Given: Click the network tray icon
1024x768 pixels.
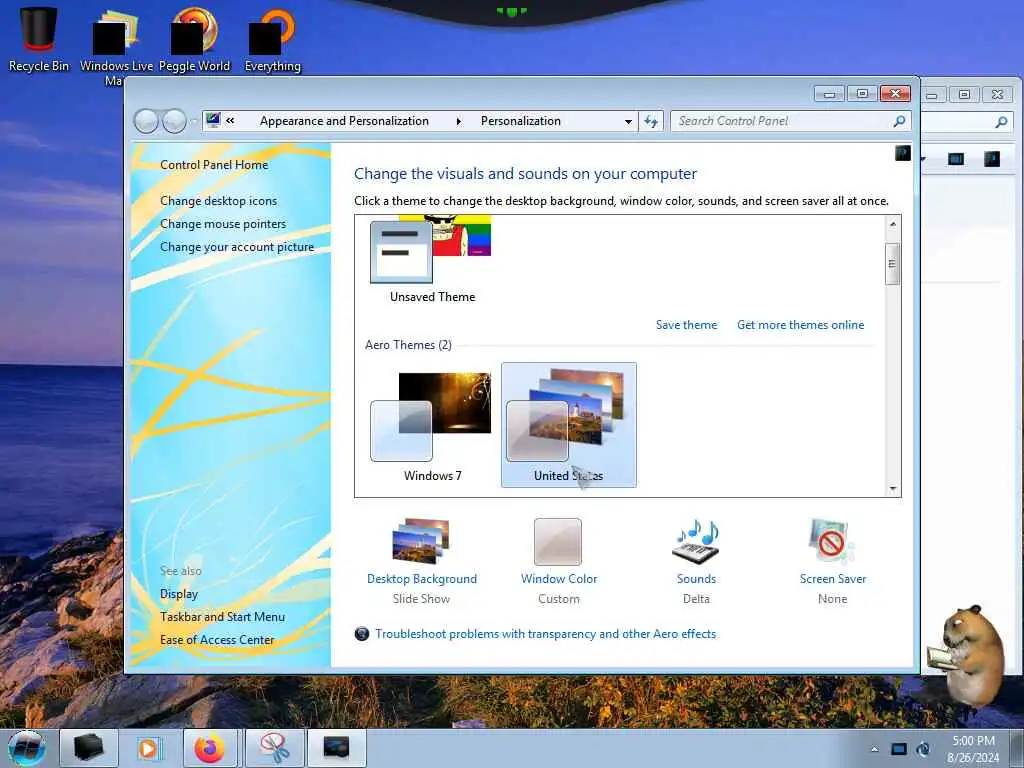Looking at the screenshot, I should tap(899, 749).
